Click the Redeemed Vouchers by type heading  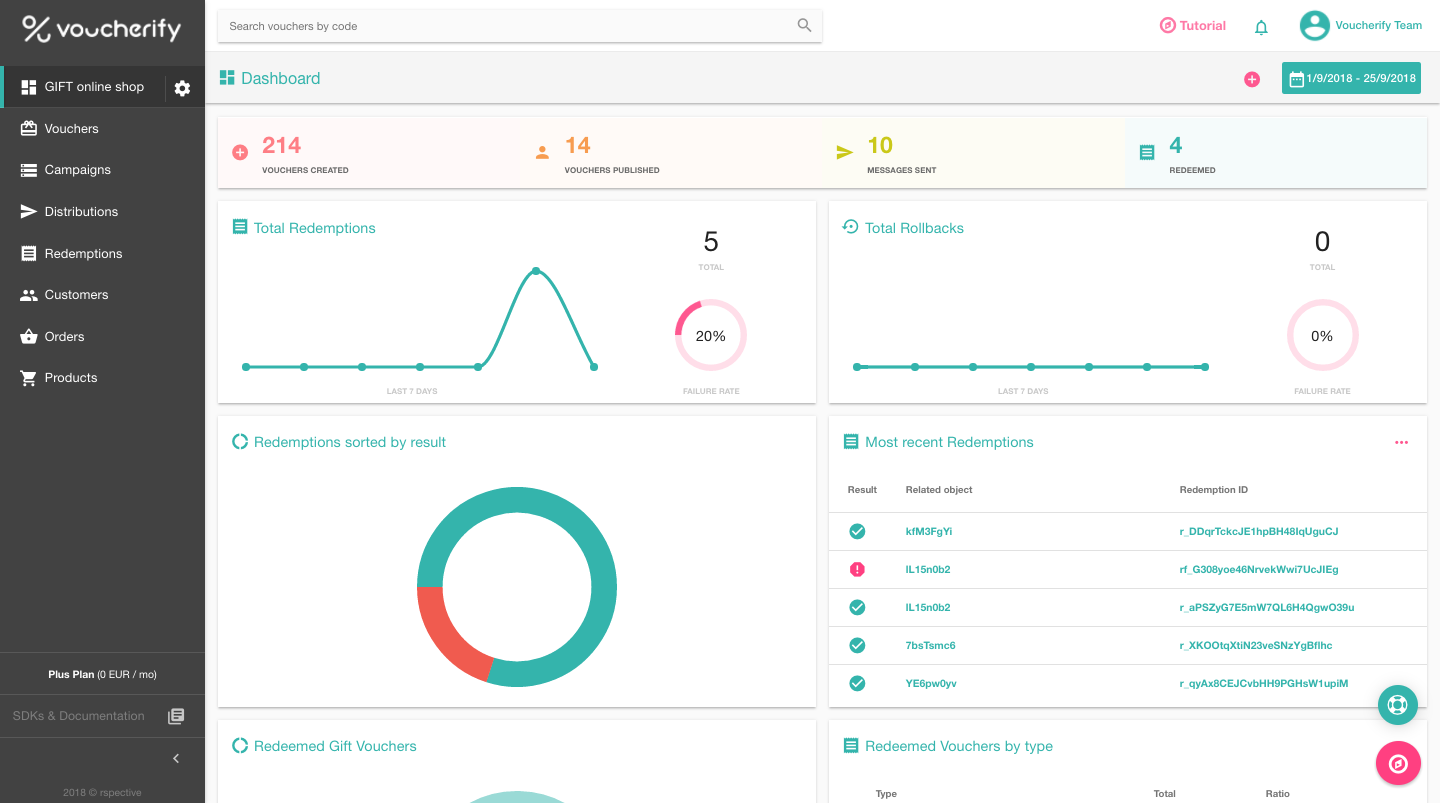click(959, 746)
